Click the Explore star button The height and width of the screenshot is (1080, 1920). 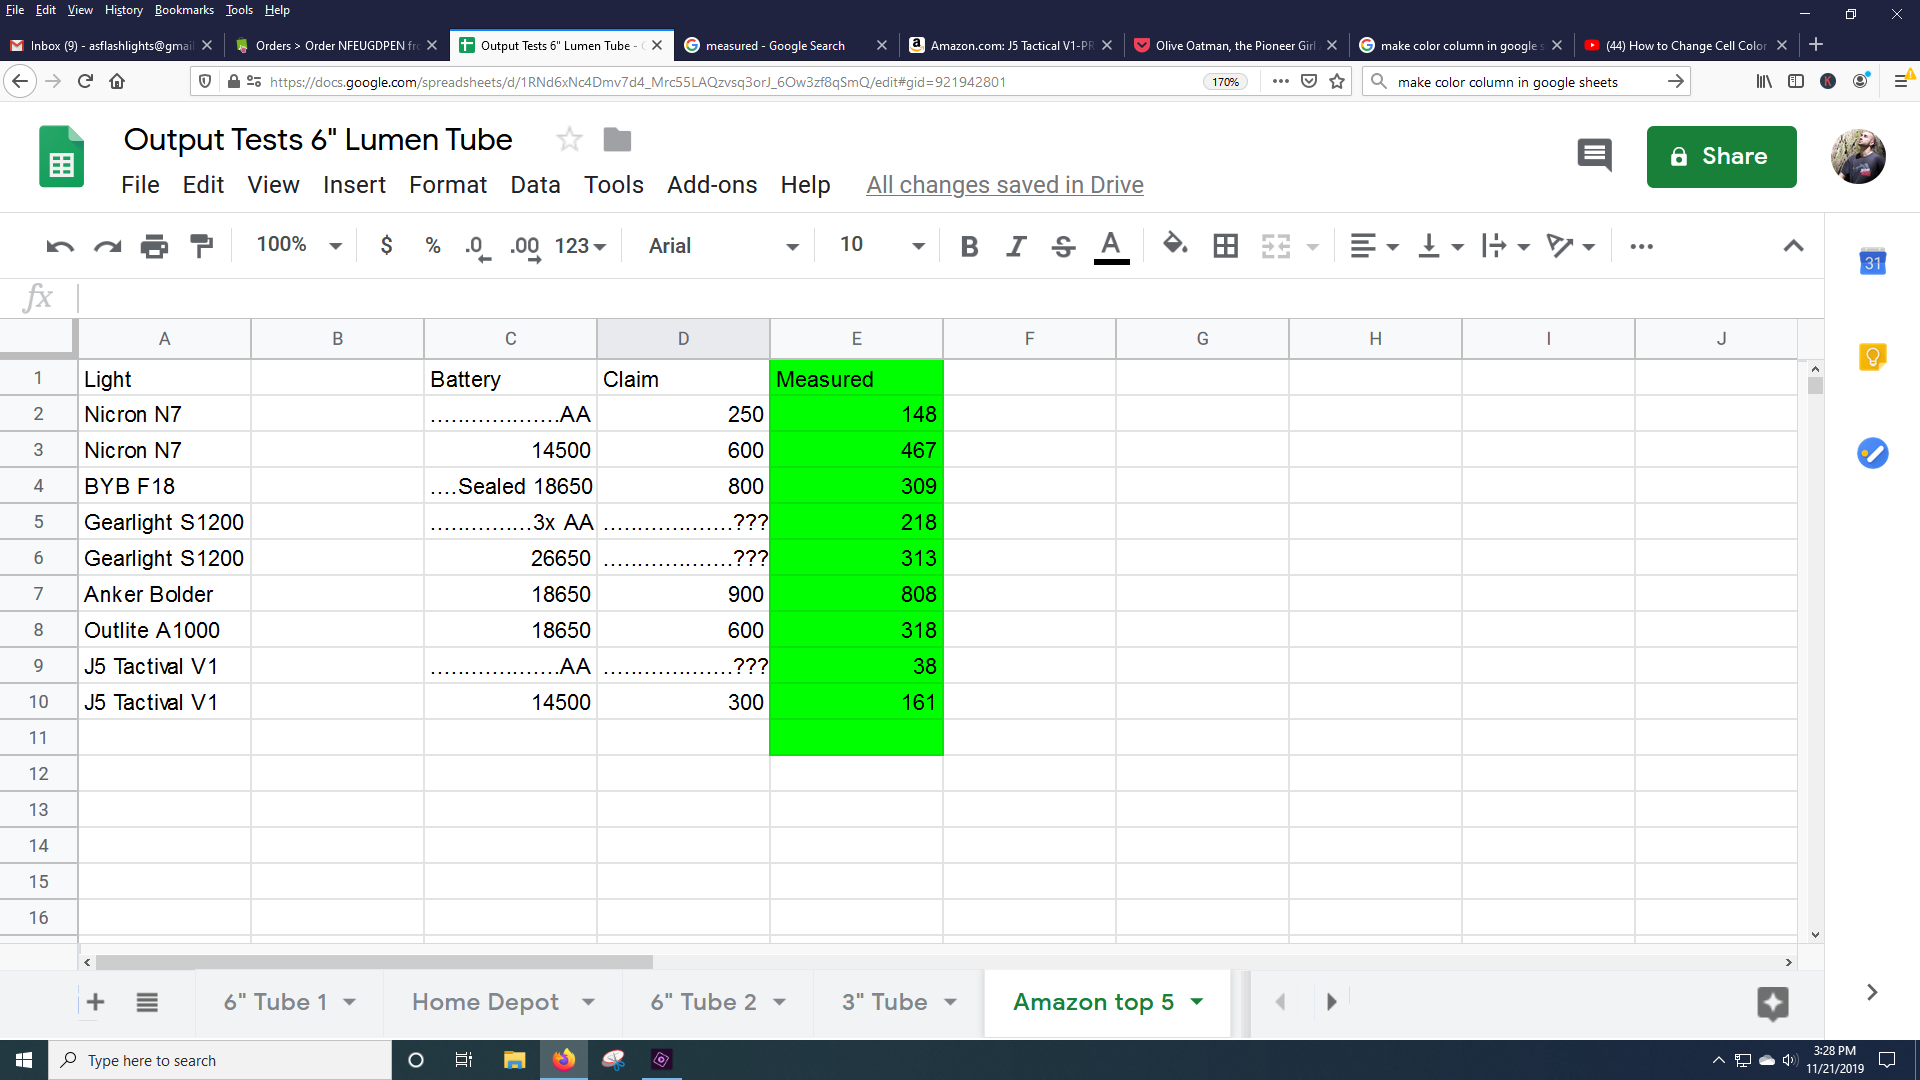[x=1772, y=1002]
